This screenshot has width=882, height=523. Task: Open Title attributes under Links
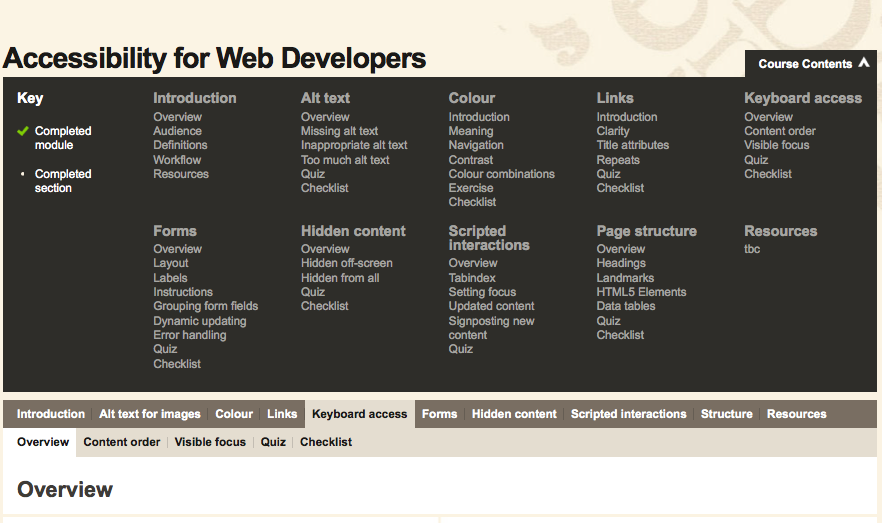coord(632,145)
